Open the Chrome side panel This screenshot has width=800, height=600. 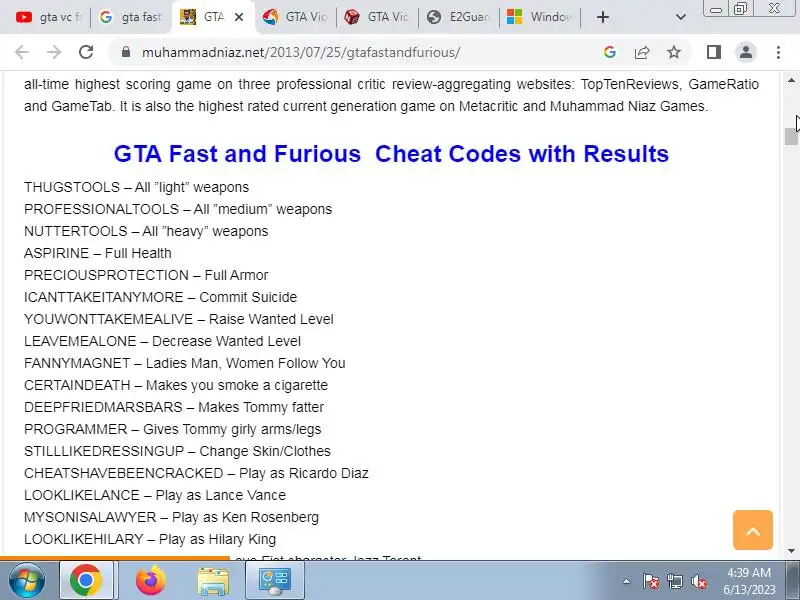[x=714, y=52]
